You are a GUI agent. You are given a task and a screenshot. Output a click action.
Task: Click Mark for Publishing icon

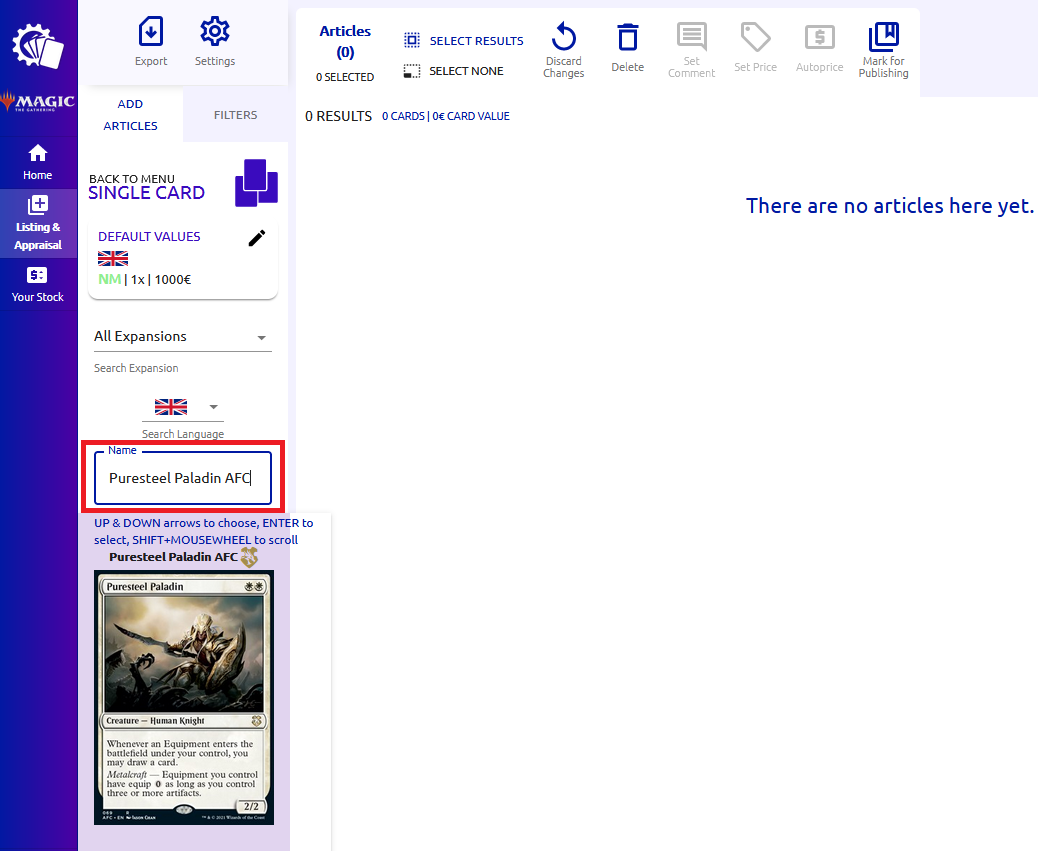pos(884,36)
